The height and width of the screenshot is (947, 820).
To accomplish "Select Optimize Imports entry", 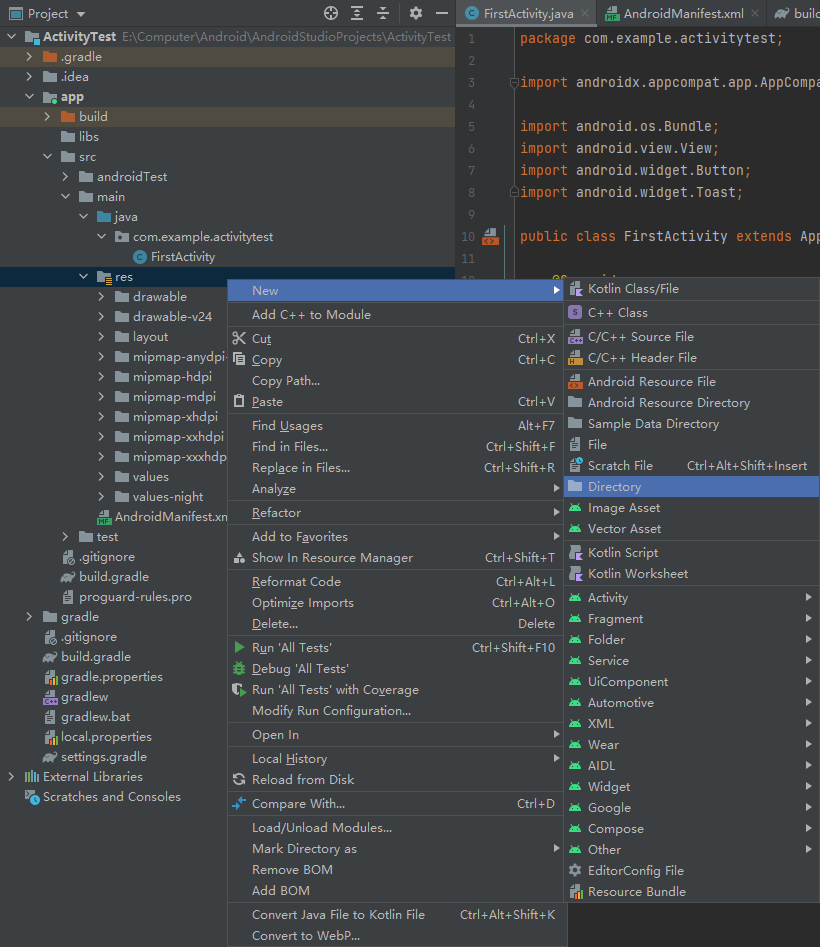I will [x=395, y=603].
